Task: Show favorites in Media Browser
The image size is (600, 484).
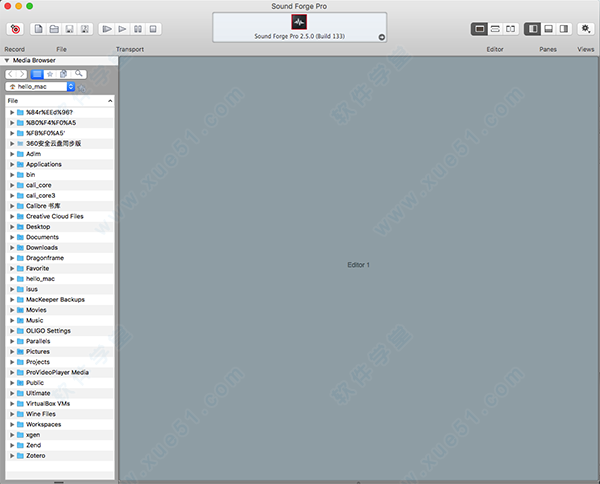Action: pyautogui.click(x=50, y=74)
